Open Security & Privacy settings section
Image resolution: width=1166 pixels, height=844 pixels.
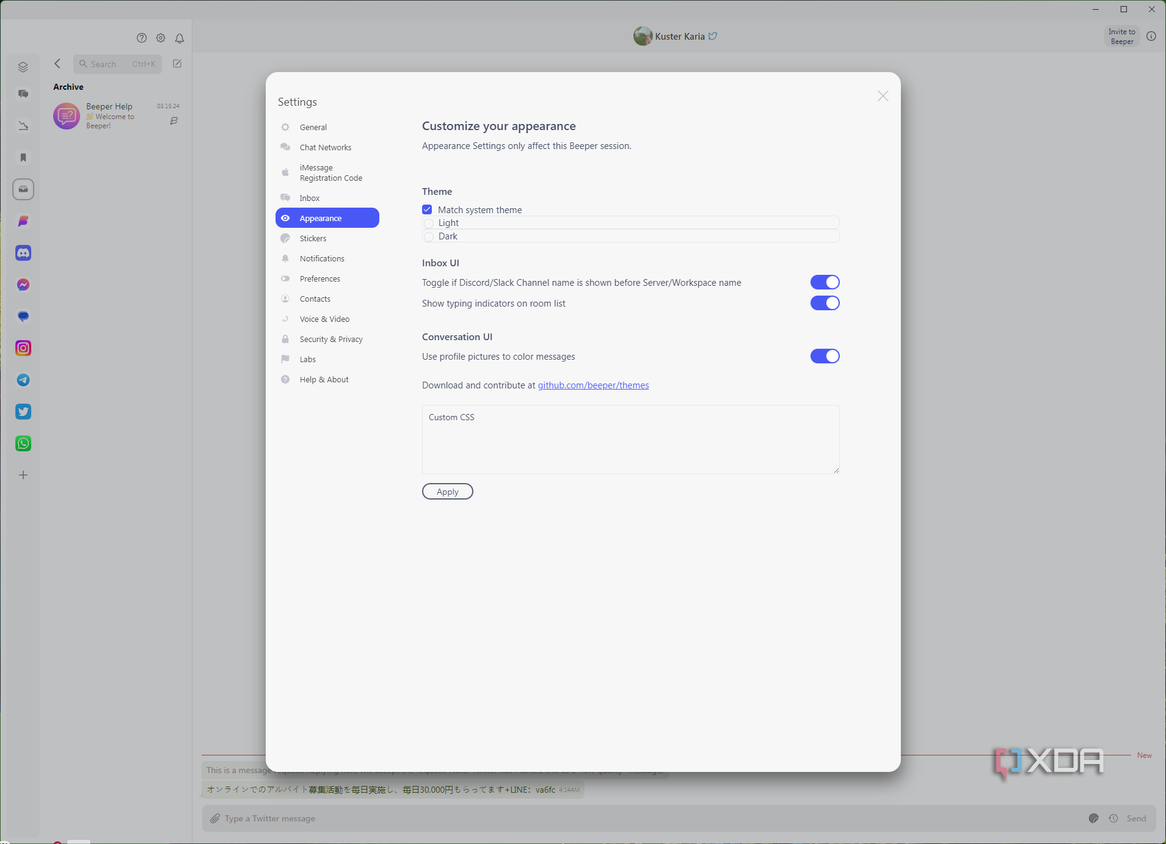[x=327, y=339]
